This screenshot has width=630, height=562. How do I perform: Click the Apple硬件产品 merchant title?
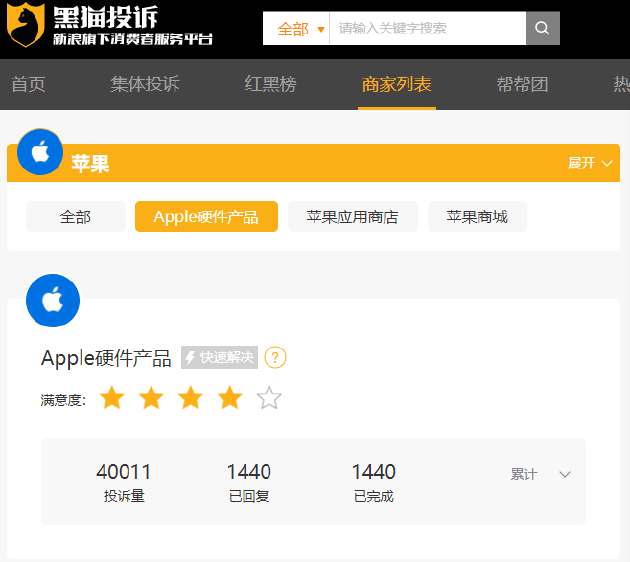(106, 358)
